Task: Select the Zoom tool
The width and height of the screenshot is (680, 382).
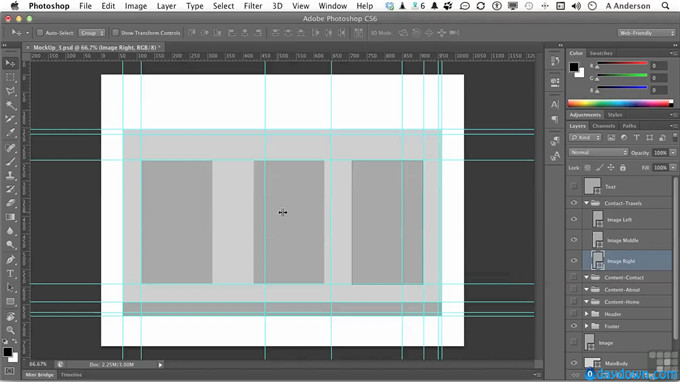Action: tap(10, 330)
